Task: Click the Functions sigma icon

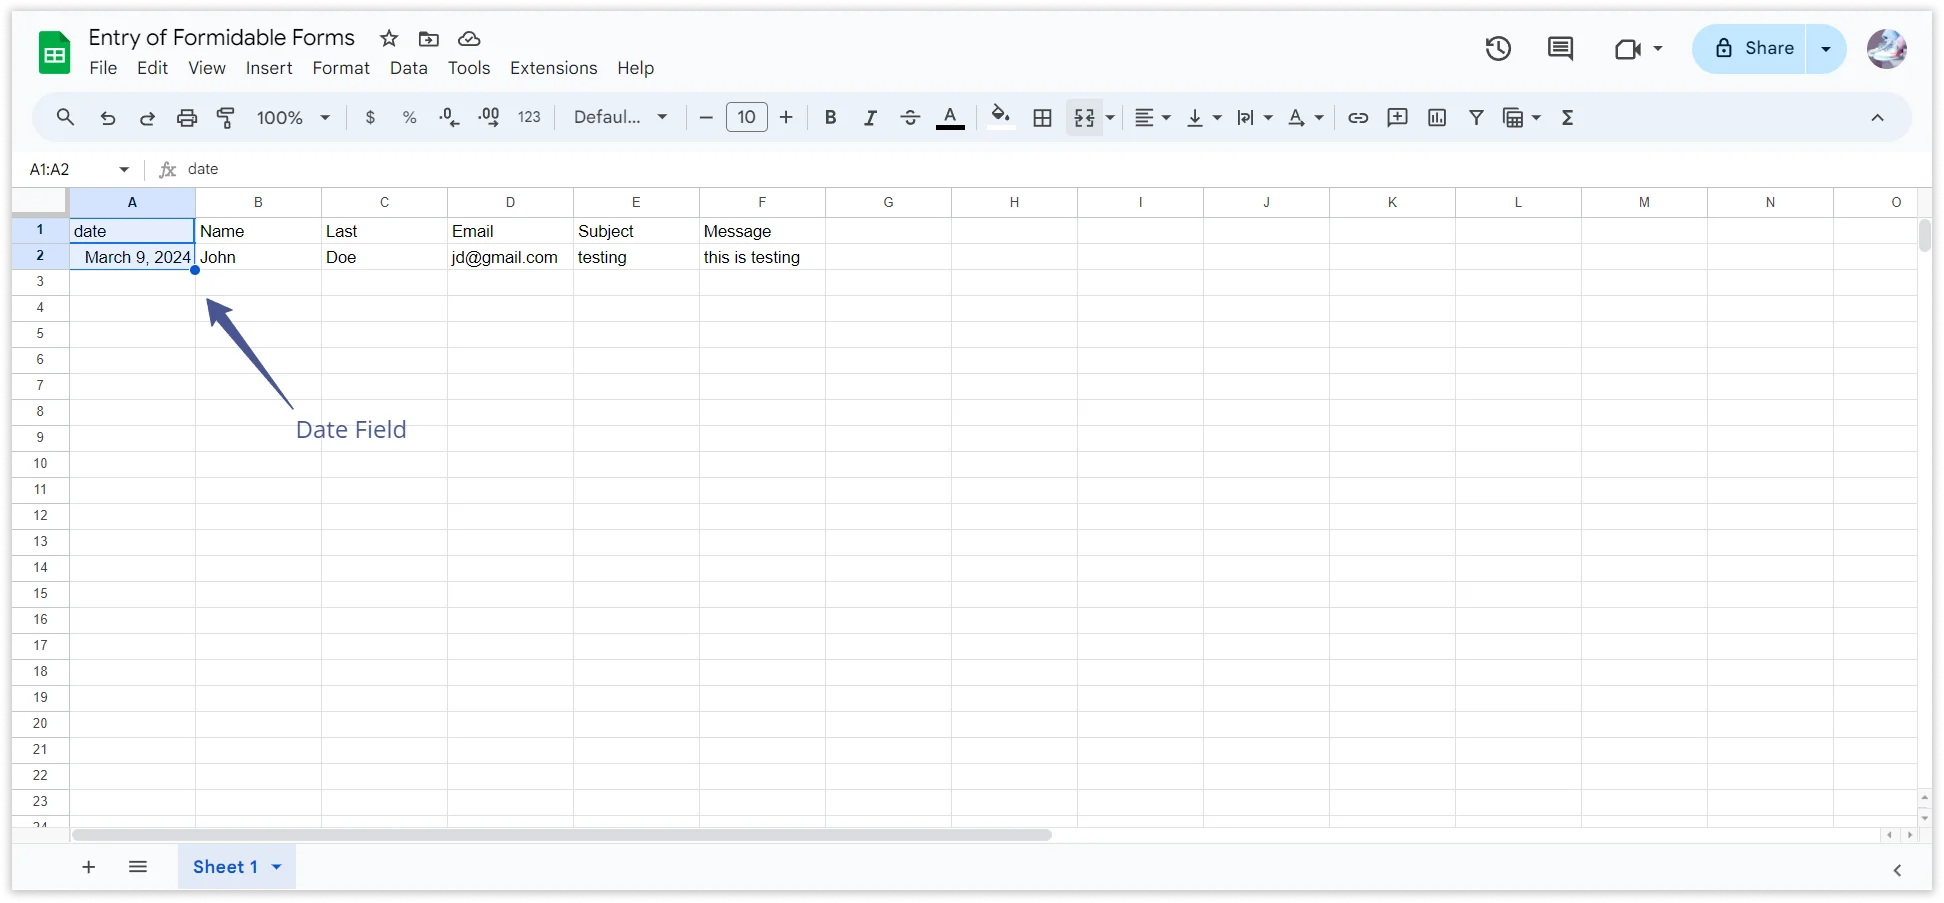Action: pyautogui.click(x=1567, y=118)
